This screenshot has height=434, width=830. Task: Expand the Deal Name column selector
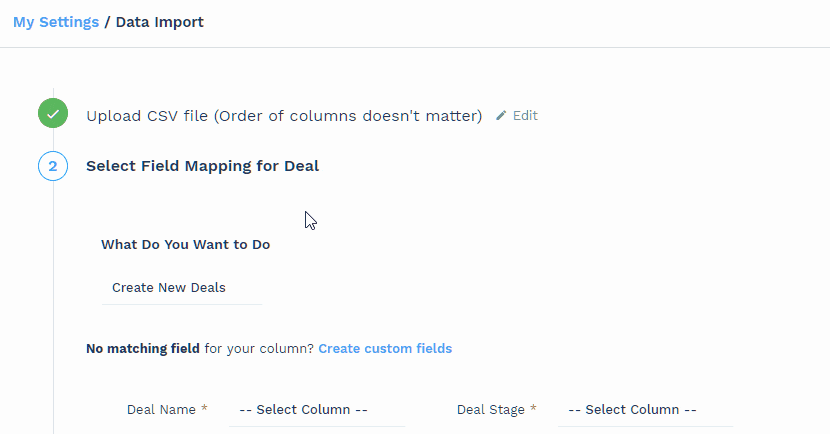tap(316, 410)
